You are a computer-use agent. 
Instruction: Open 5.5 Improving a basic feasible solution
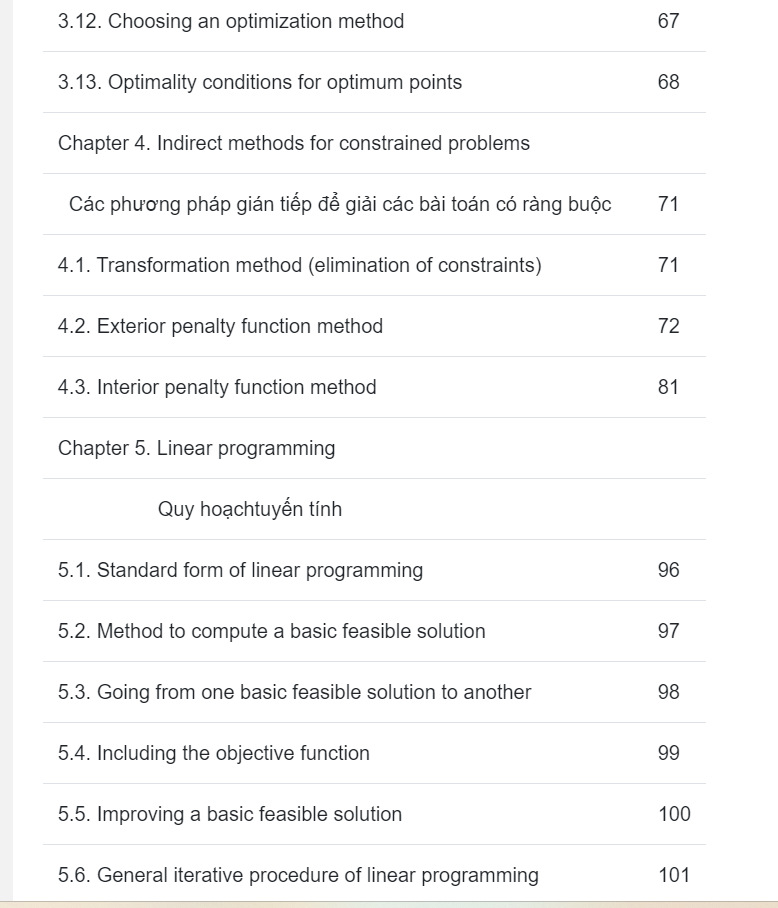pyautogui.click(x=230, y=814)
